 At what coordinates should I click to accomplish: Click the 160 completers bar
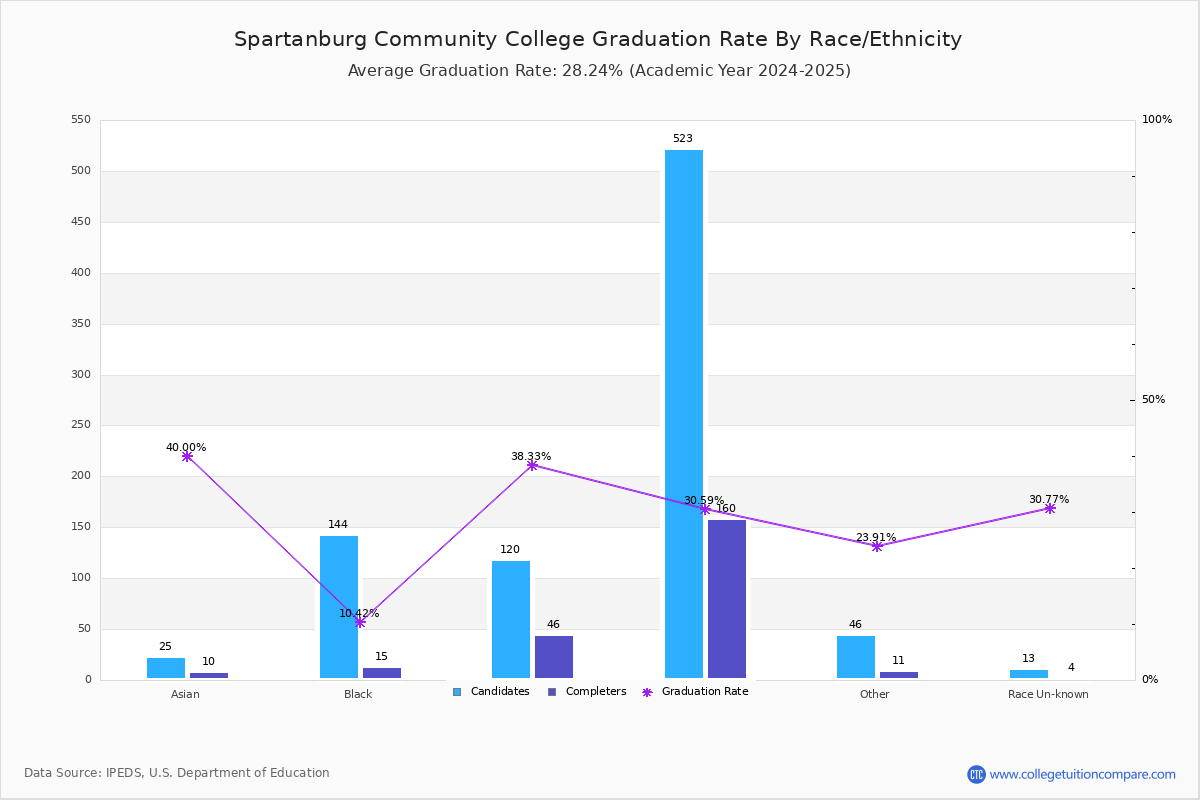coord(727,599)
